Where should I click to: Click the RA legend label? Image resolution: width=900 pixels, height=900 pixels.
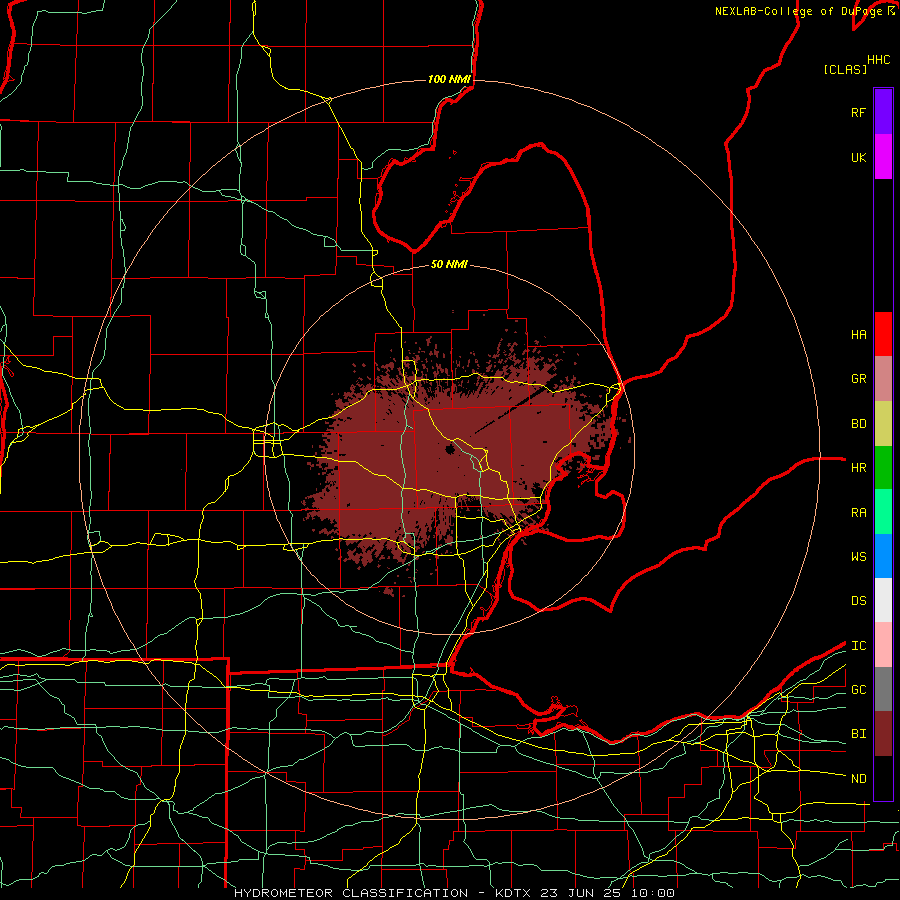pos(858,512)
